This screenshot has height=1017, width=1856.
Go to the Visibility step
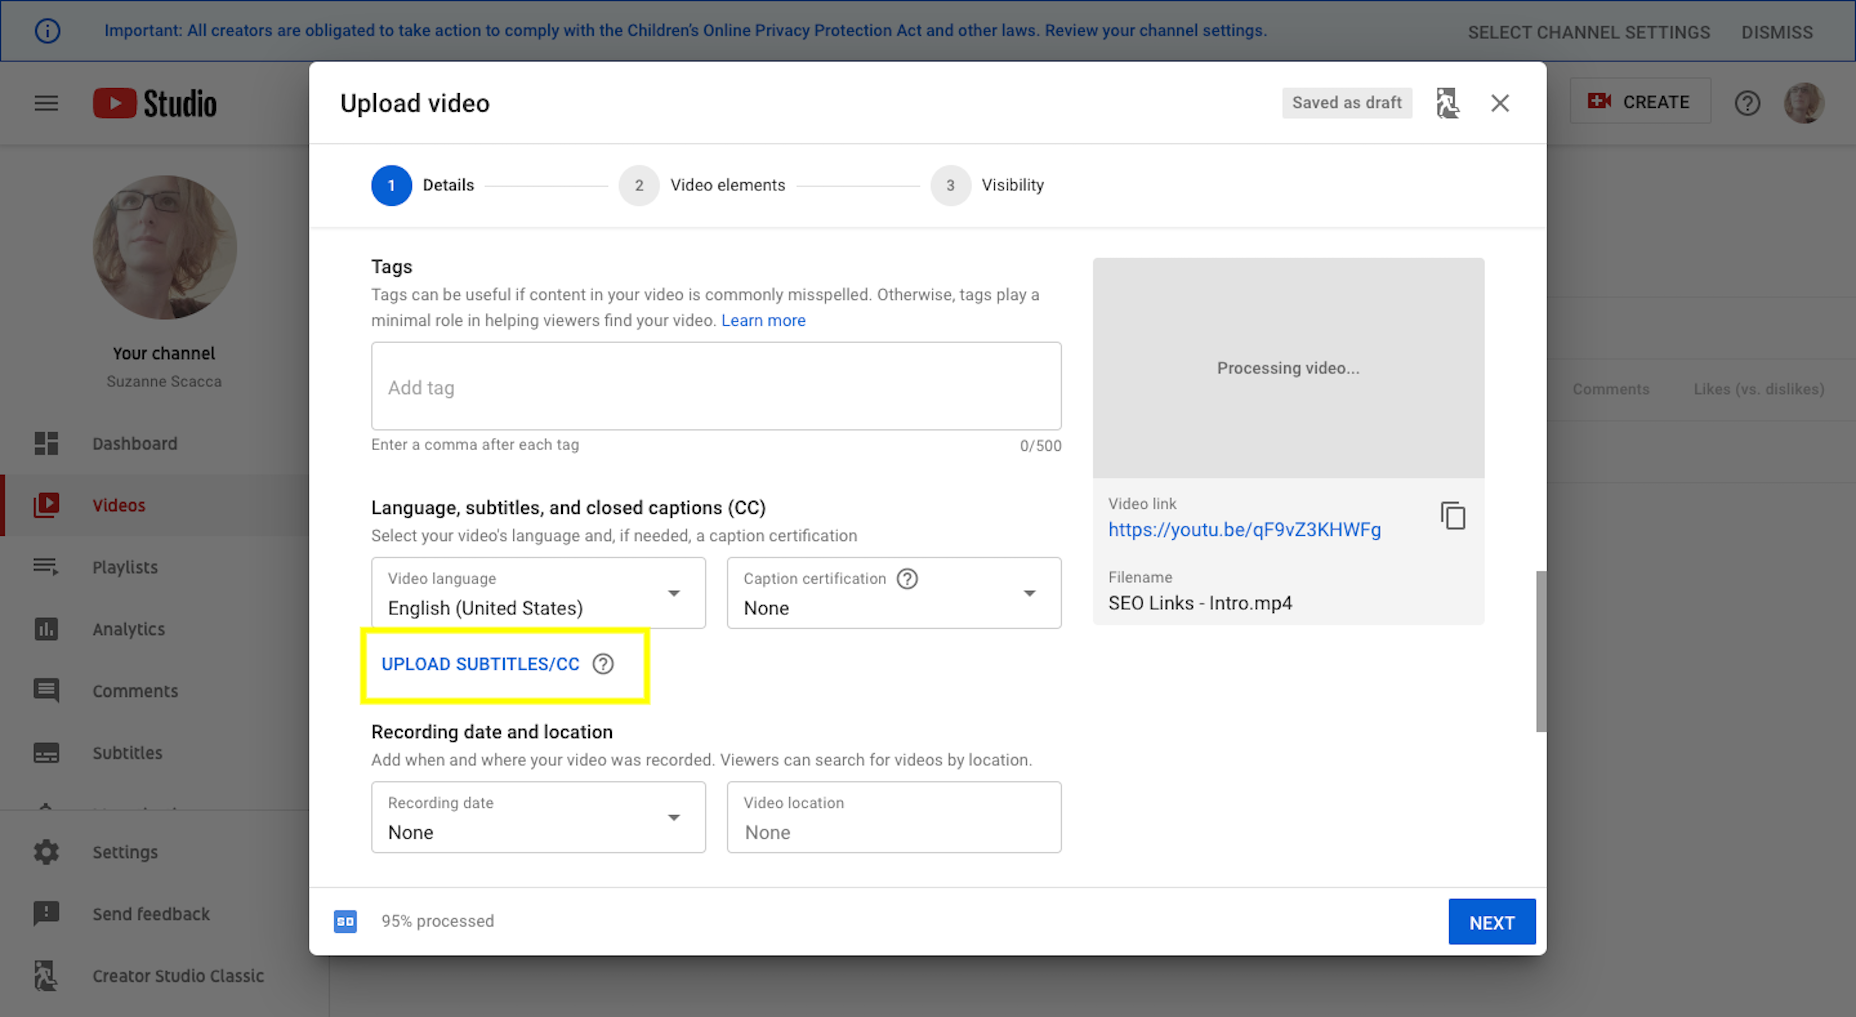tap(988, 185)
